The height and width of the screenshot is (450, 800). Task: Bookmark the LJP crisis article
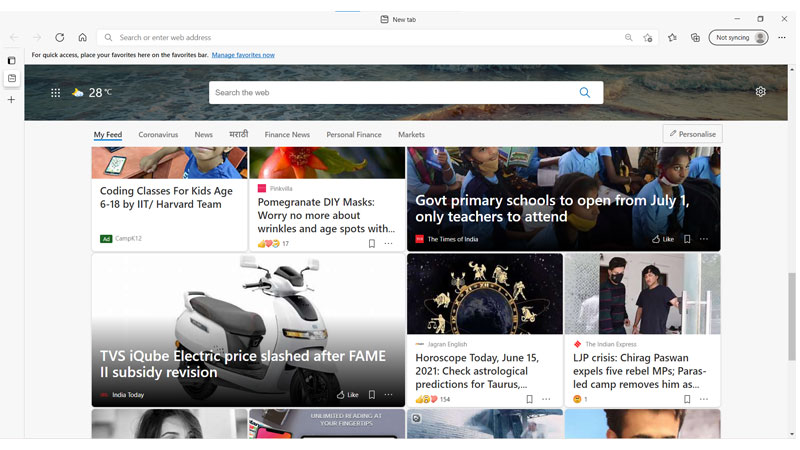[x=687, y=399]
